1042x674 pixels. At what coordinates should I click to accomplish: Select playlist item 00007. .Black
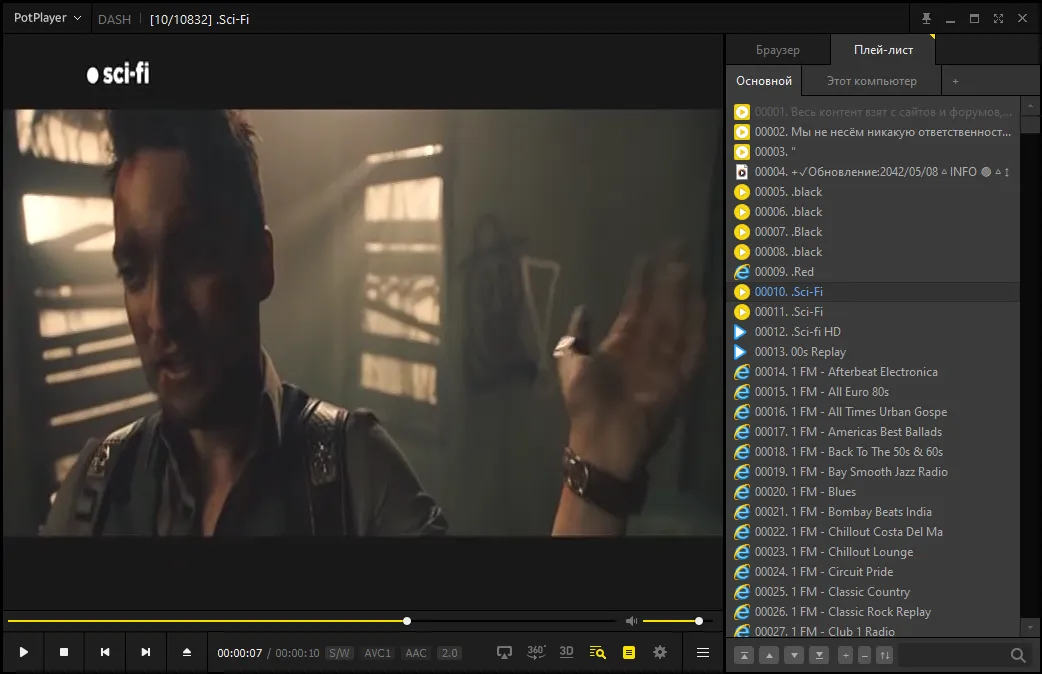873,232
